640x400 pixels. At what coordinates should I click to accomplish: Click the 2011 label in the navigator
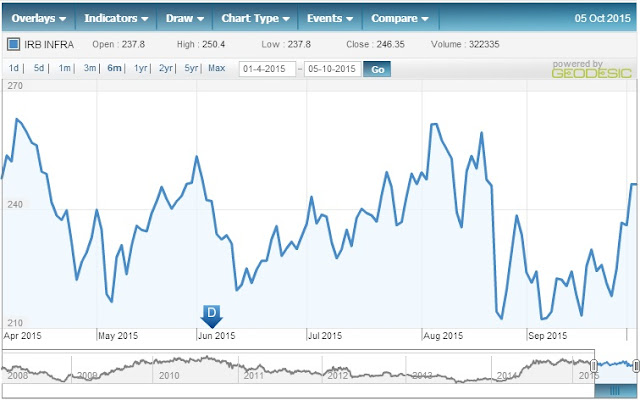pyautogui.click(x=253, y=375)
